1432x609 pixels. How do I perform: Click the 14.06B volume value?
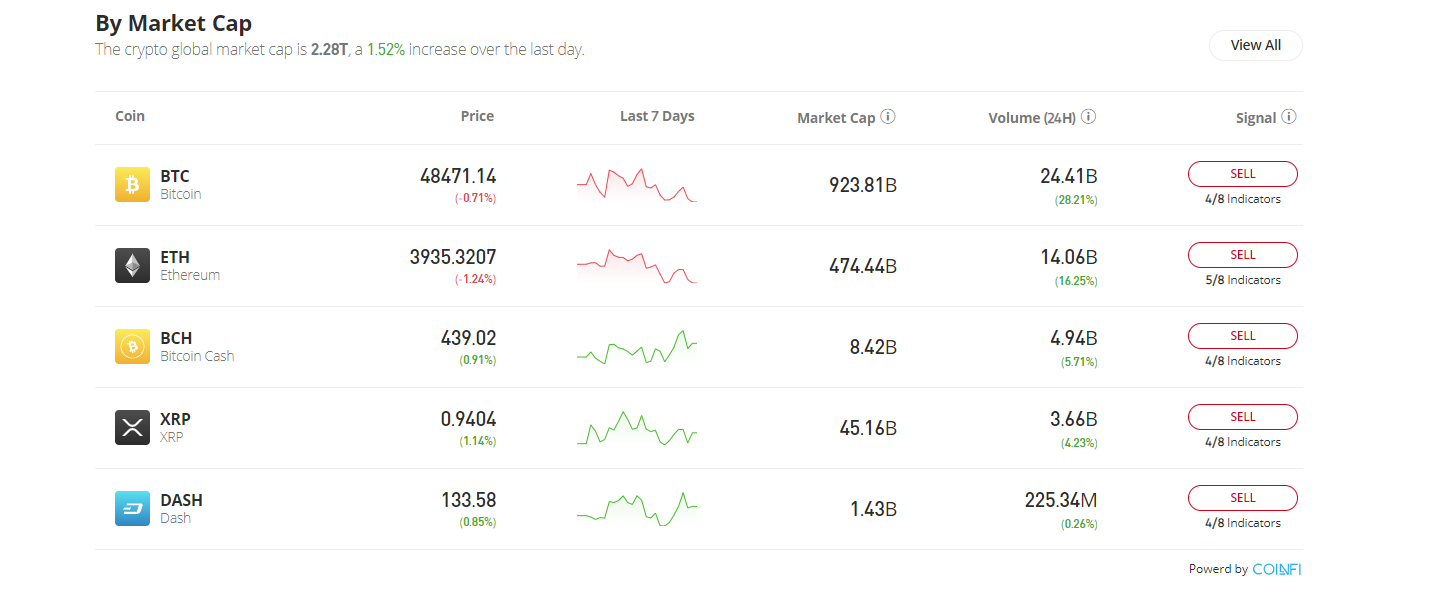1069,257
